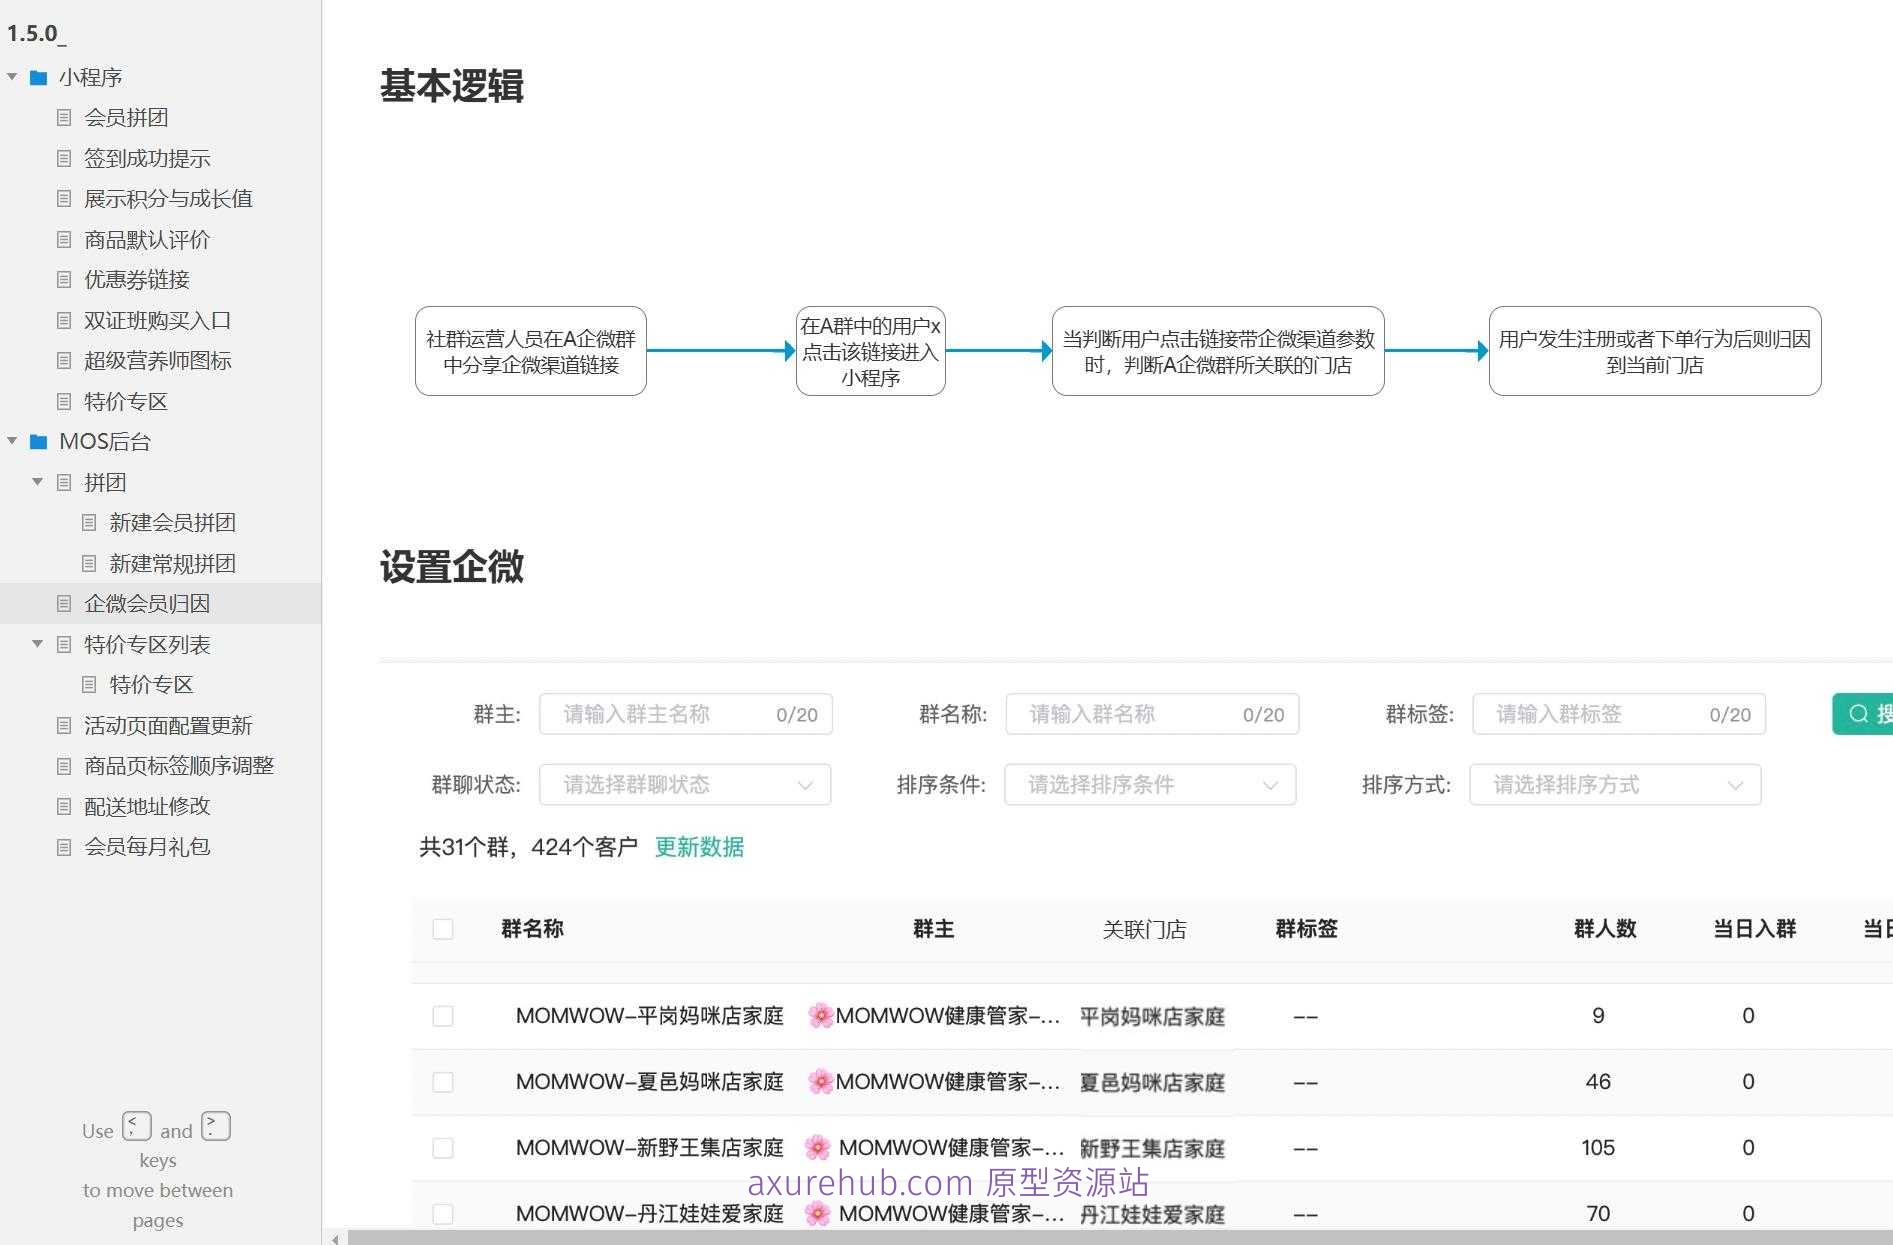Open the 商品页标签顺序调整 page
This screenshot has width=1893, height=1245.
coord(179,766)
